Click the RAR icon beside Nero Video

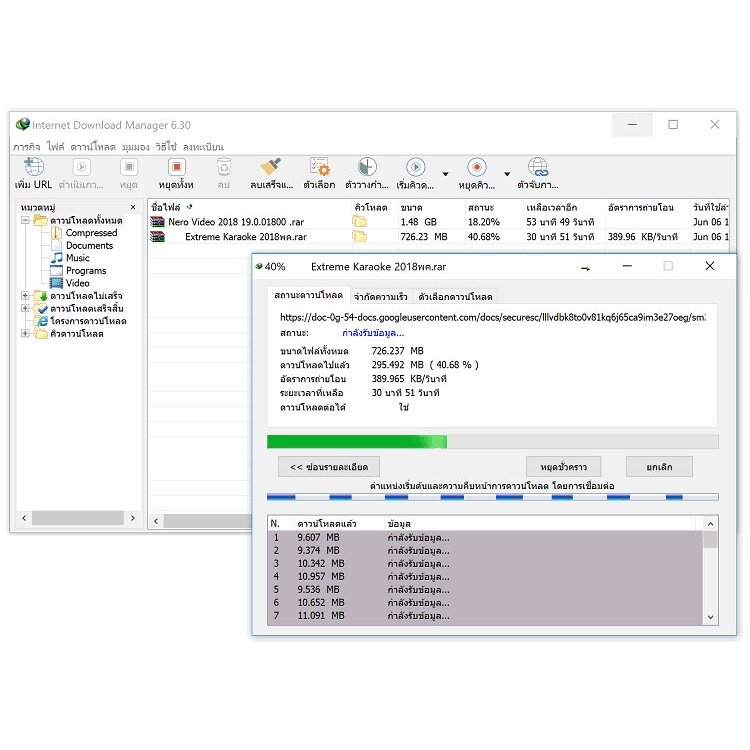(157, 221)
